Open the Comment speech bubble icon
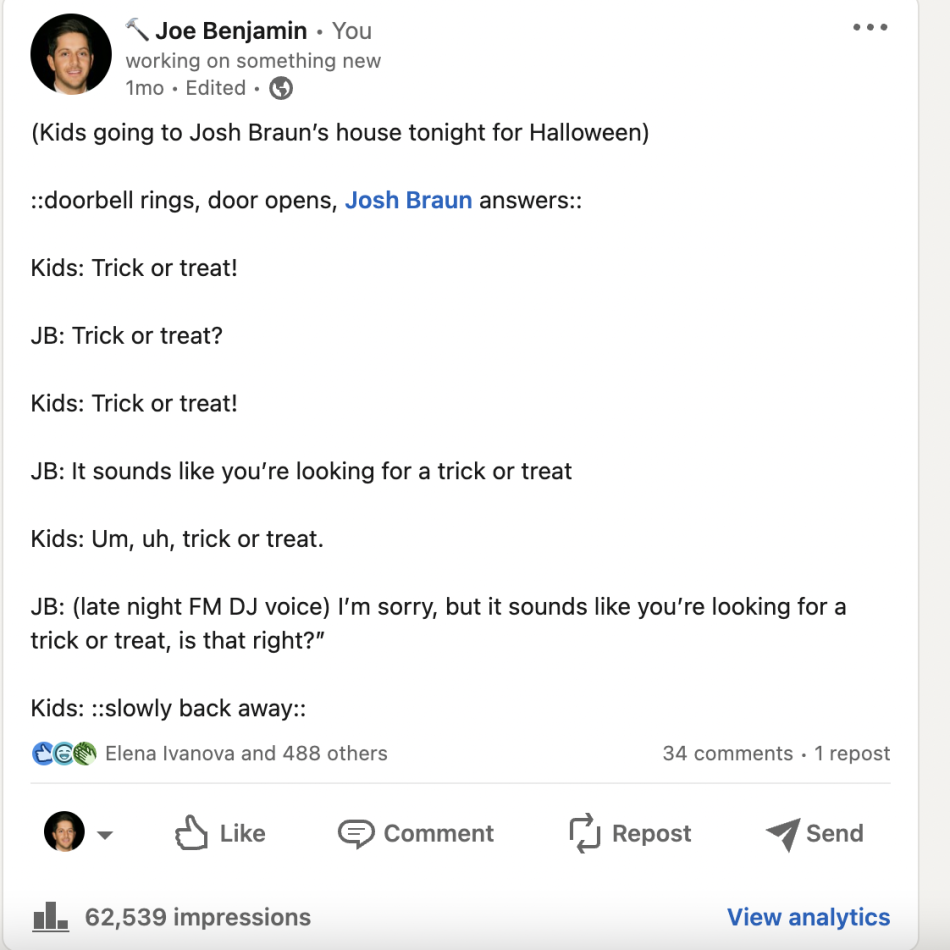 point(355,832)
